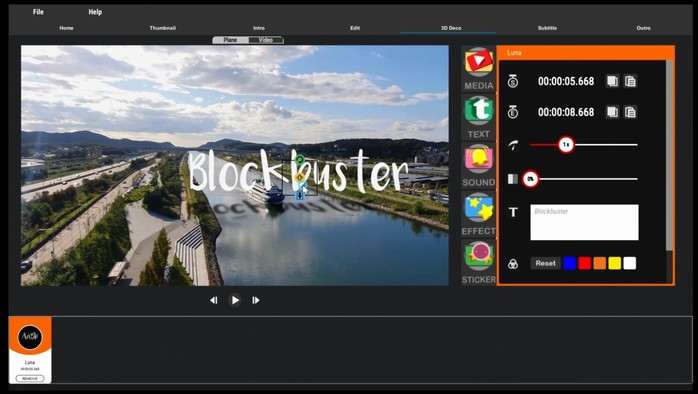Paste into the start time field
This screenshot has height=394, width=698.
pos(630,81)
